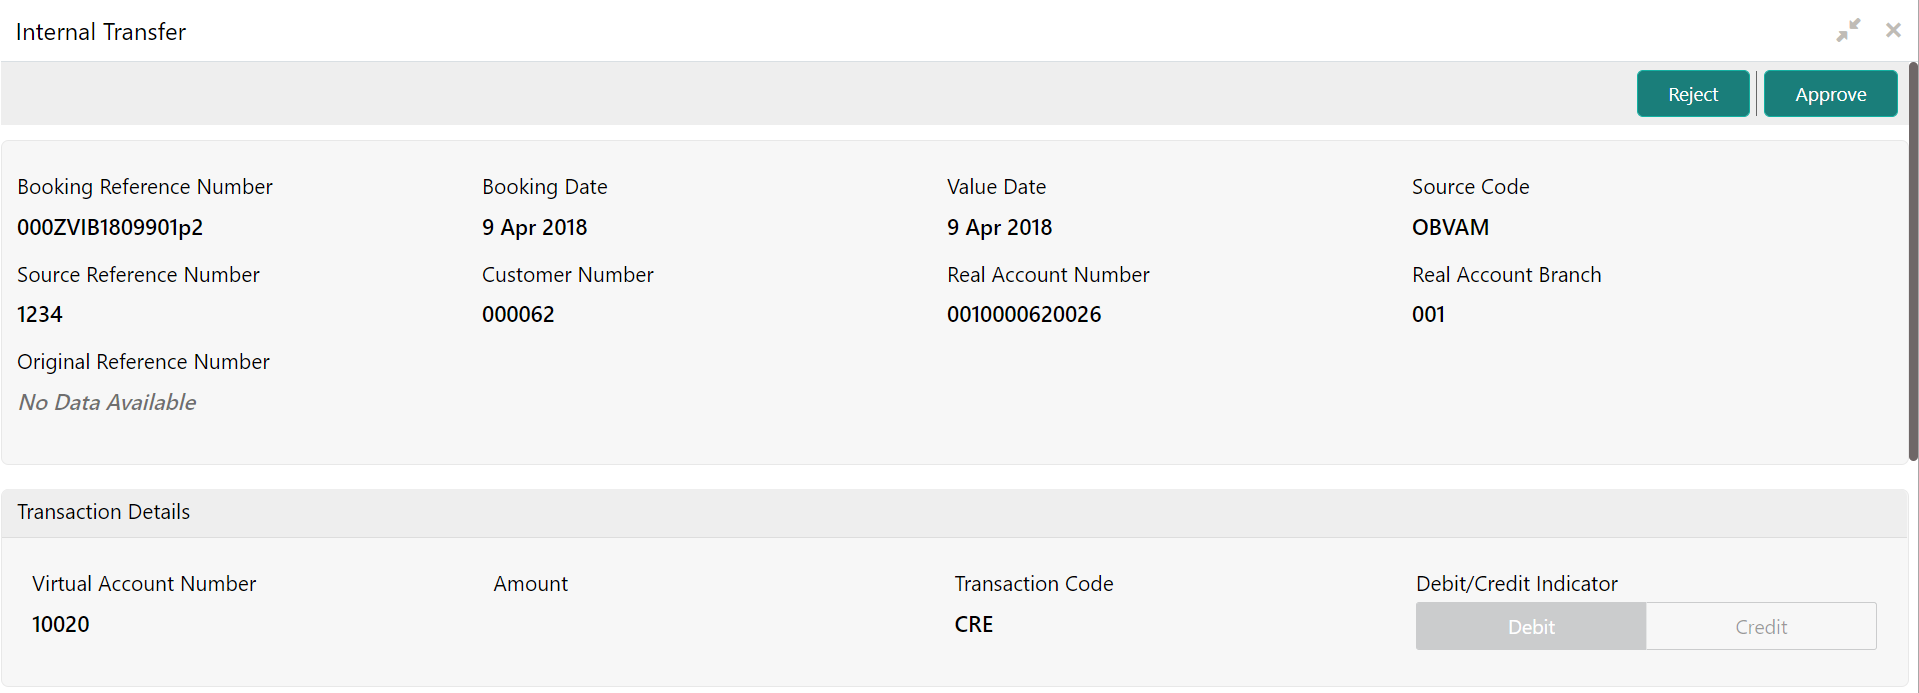Reject the internal transfer
The width and height of the screenshot is (1919, 693).
tap(1693, 94)
